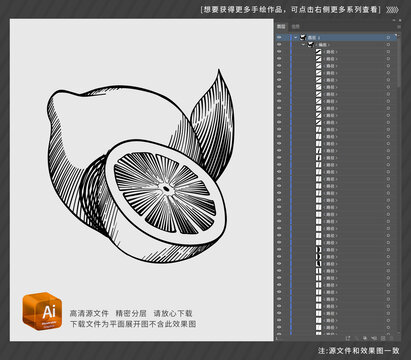This screenshot has width=411, height=360.
Task: Select the <编组> group row
Action: [x=337, y=44]
